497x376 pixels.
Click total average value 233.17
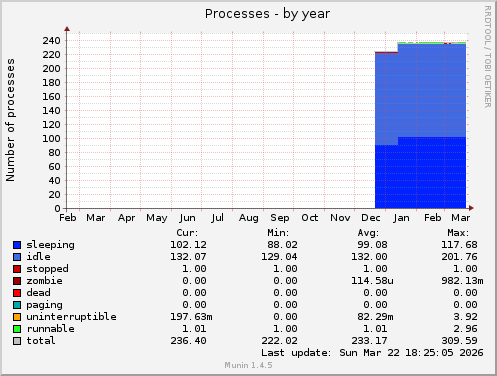(369, 341)
